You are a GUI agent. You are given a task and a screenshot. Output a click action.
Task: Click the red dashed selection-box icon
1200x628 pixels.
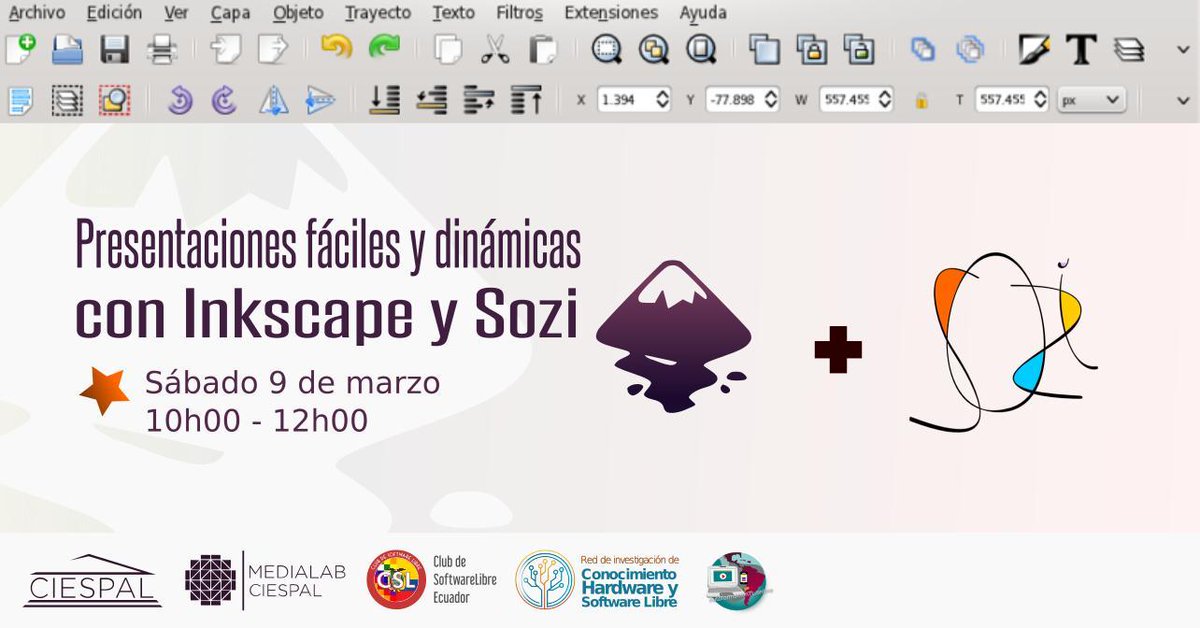click(x=115, y=100)
